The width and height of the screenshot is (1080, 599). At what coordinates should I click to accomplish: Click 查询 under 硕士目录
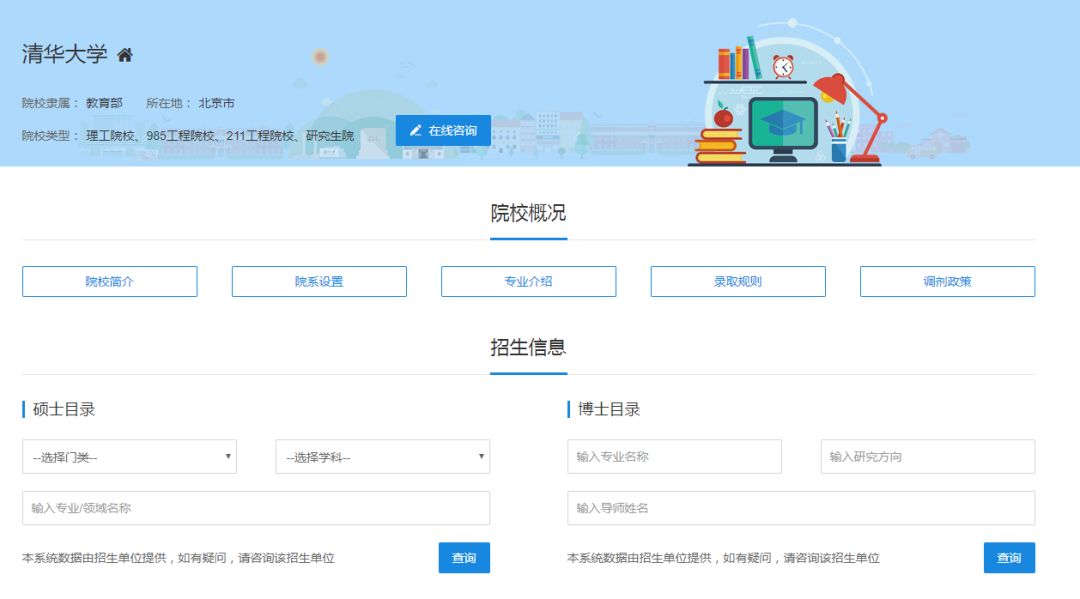464,558
